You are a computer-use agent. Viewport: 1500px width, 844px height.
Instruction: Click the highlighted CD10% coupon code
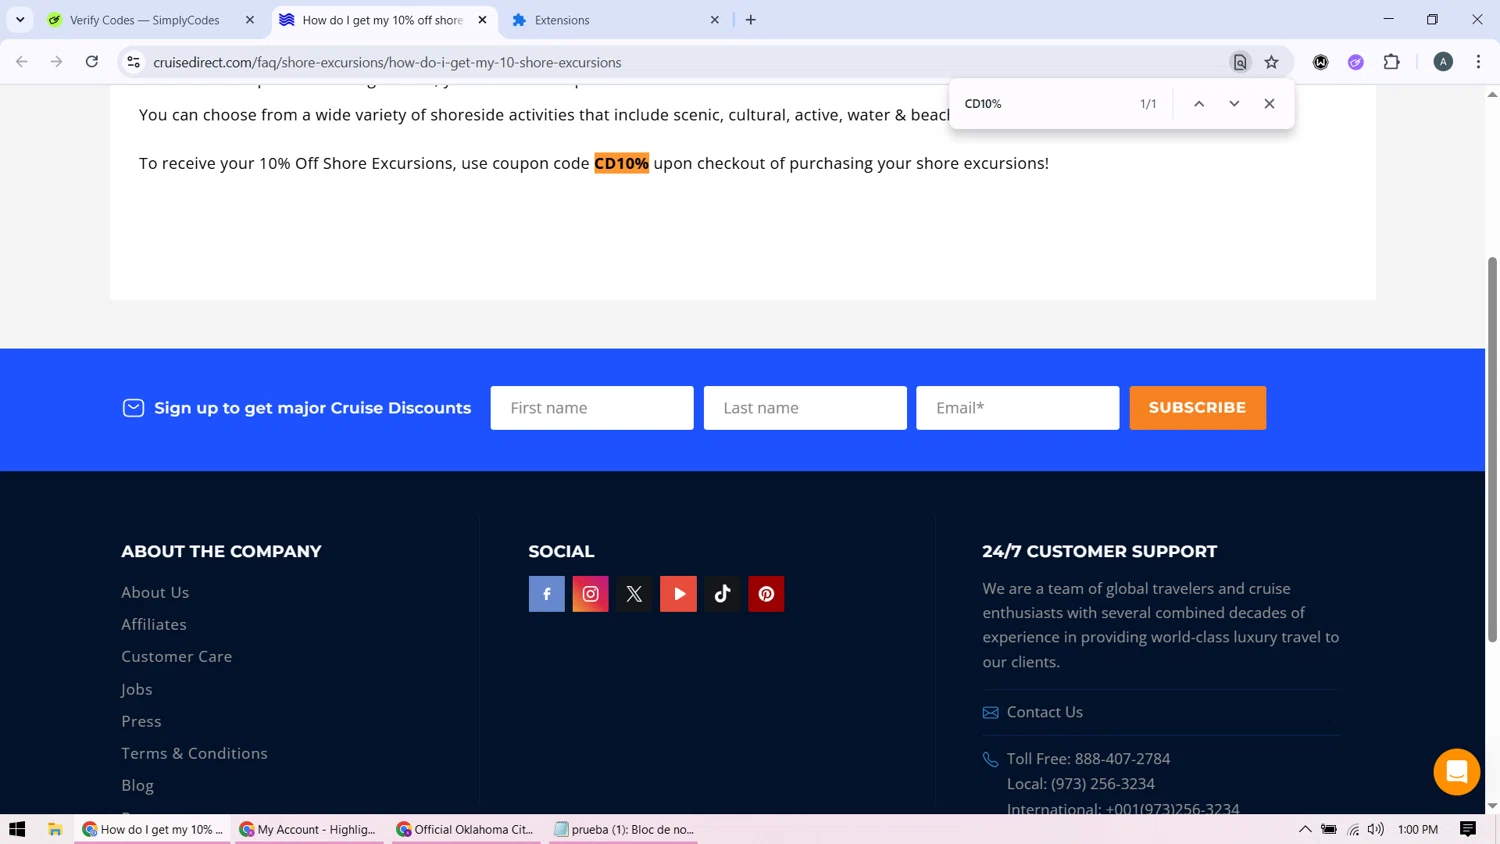(621, 163)
